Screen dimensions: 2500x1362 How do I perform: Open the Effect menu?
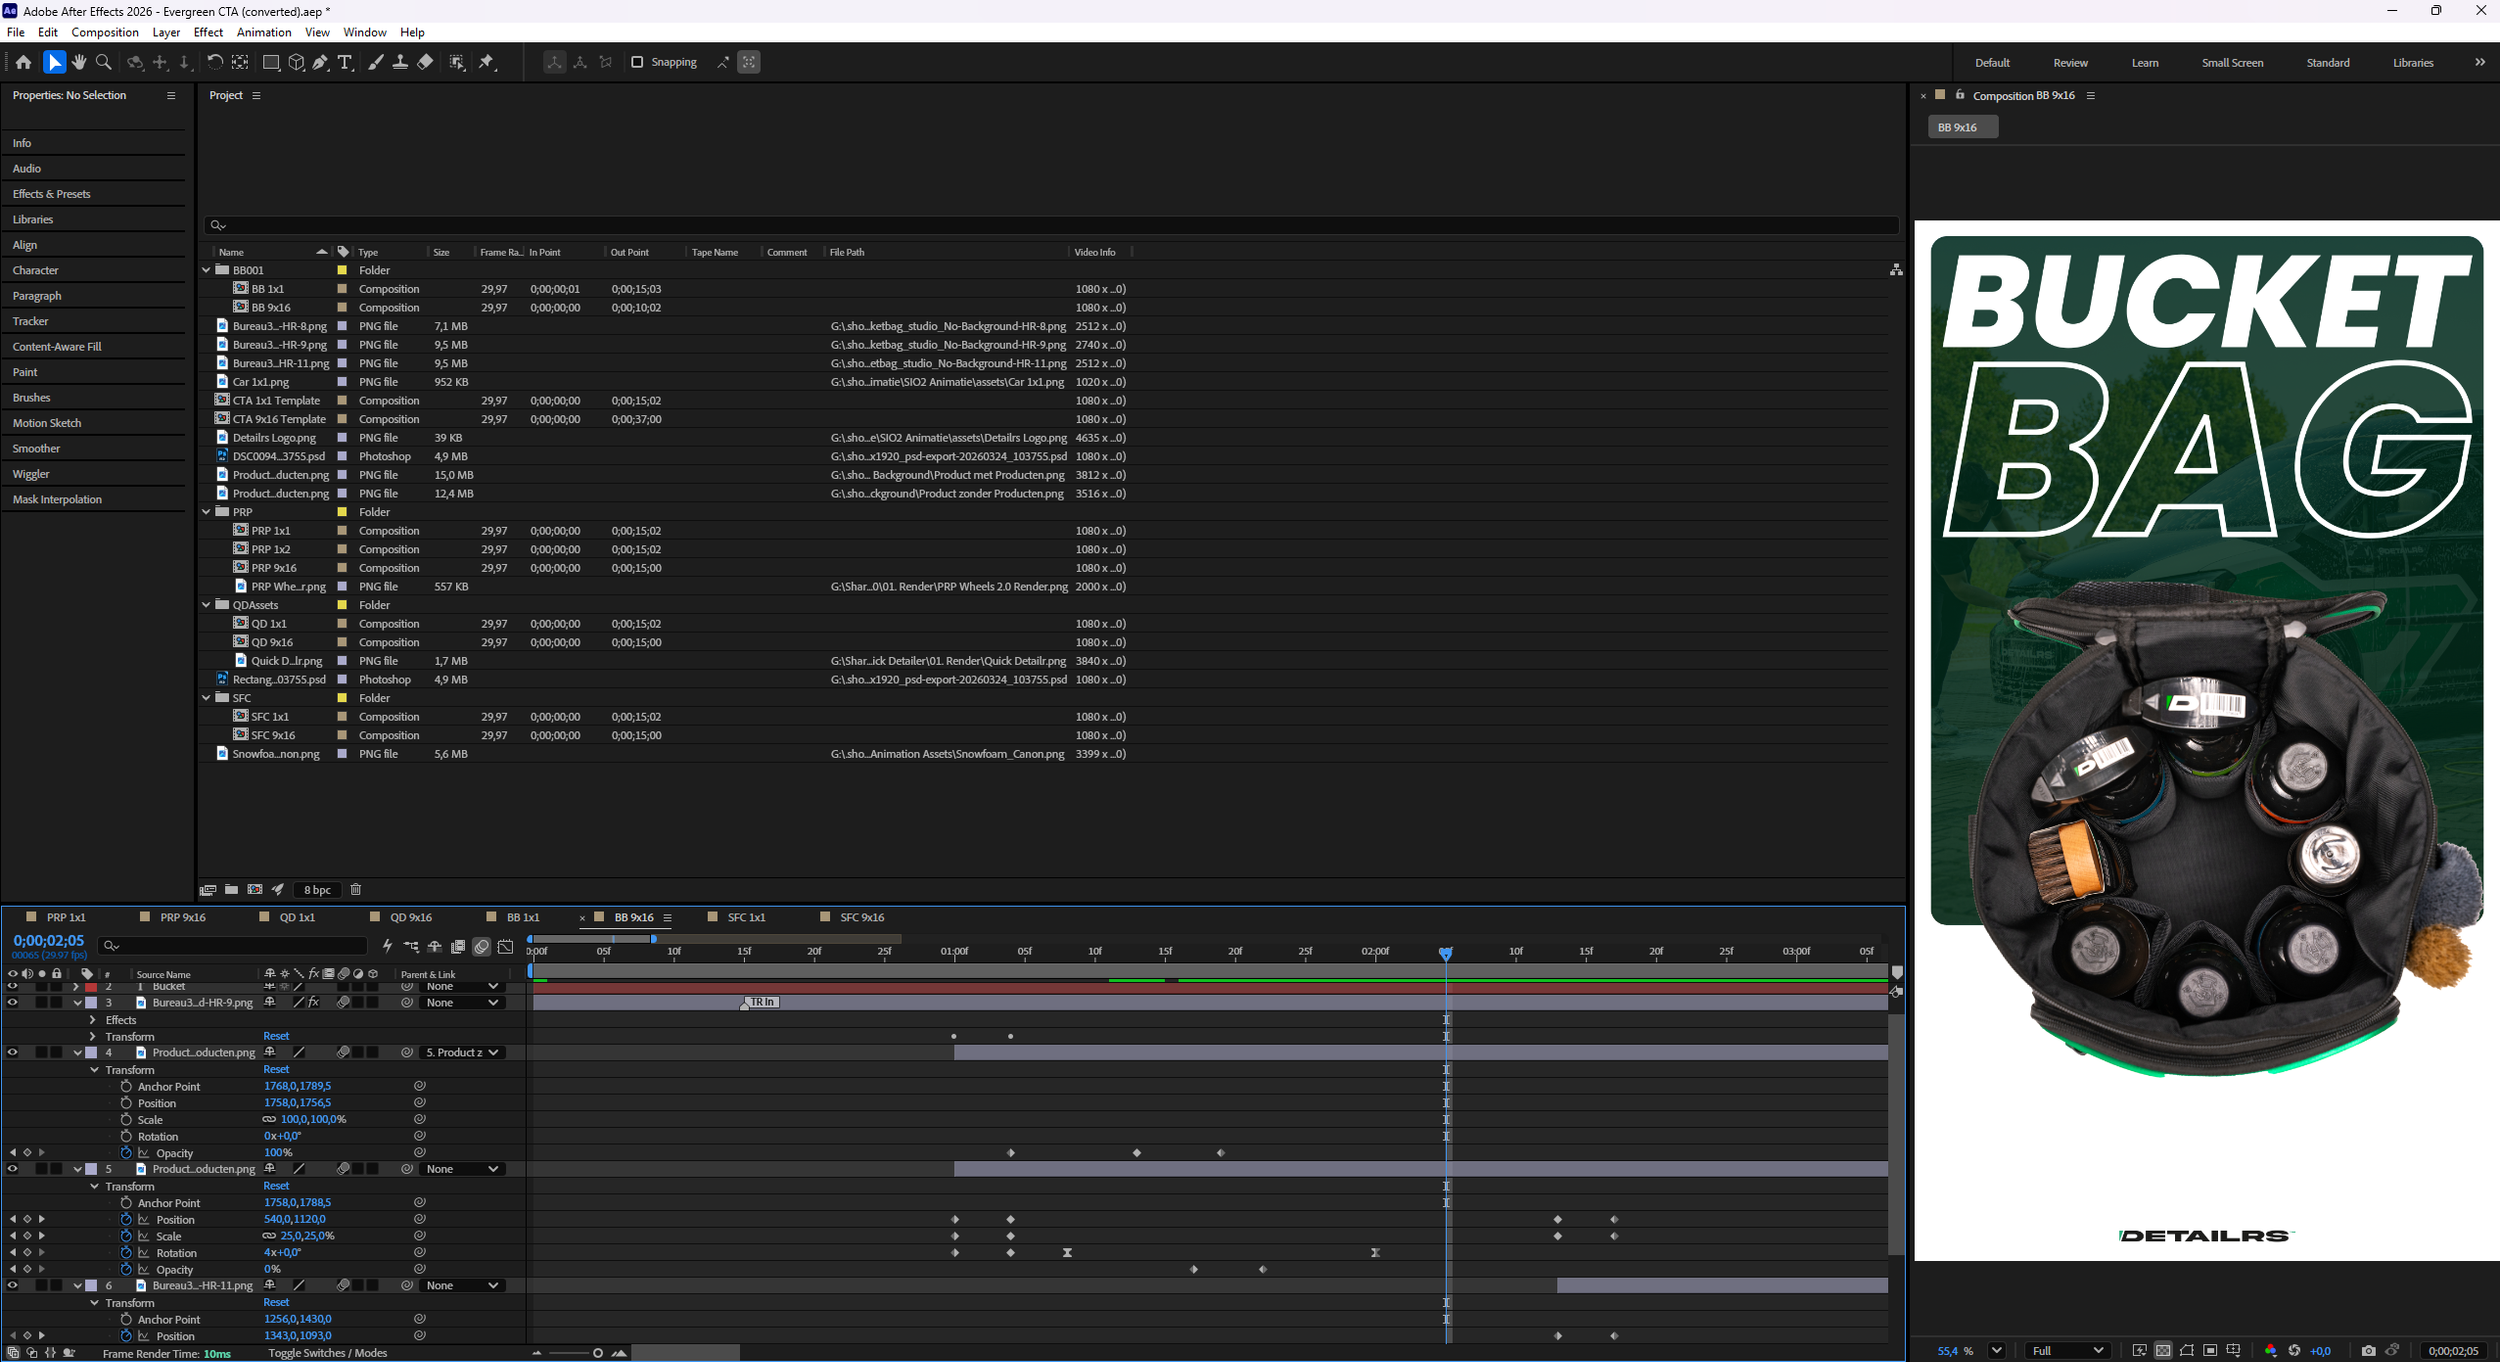pyautogui.click(x=208, y=32)
